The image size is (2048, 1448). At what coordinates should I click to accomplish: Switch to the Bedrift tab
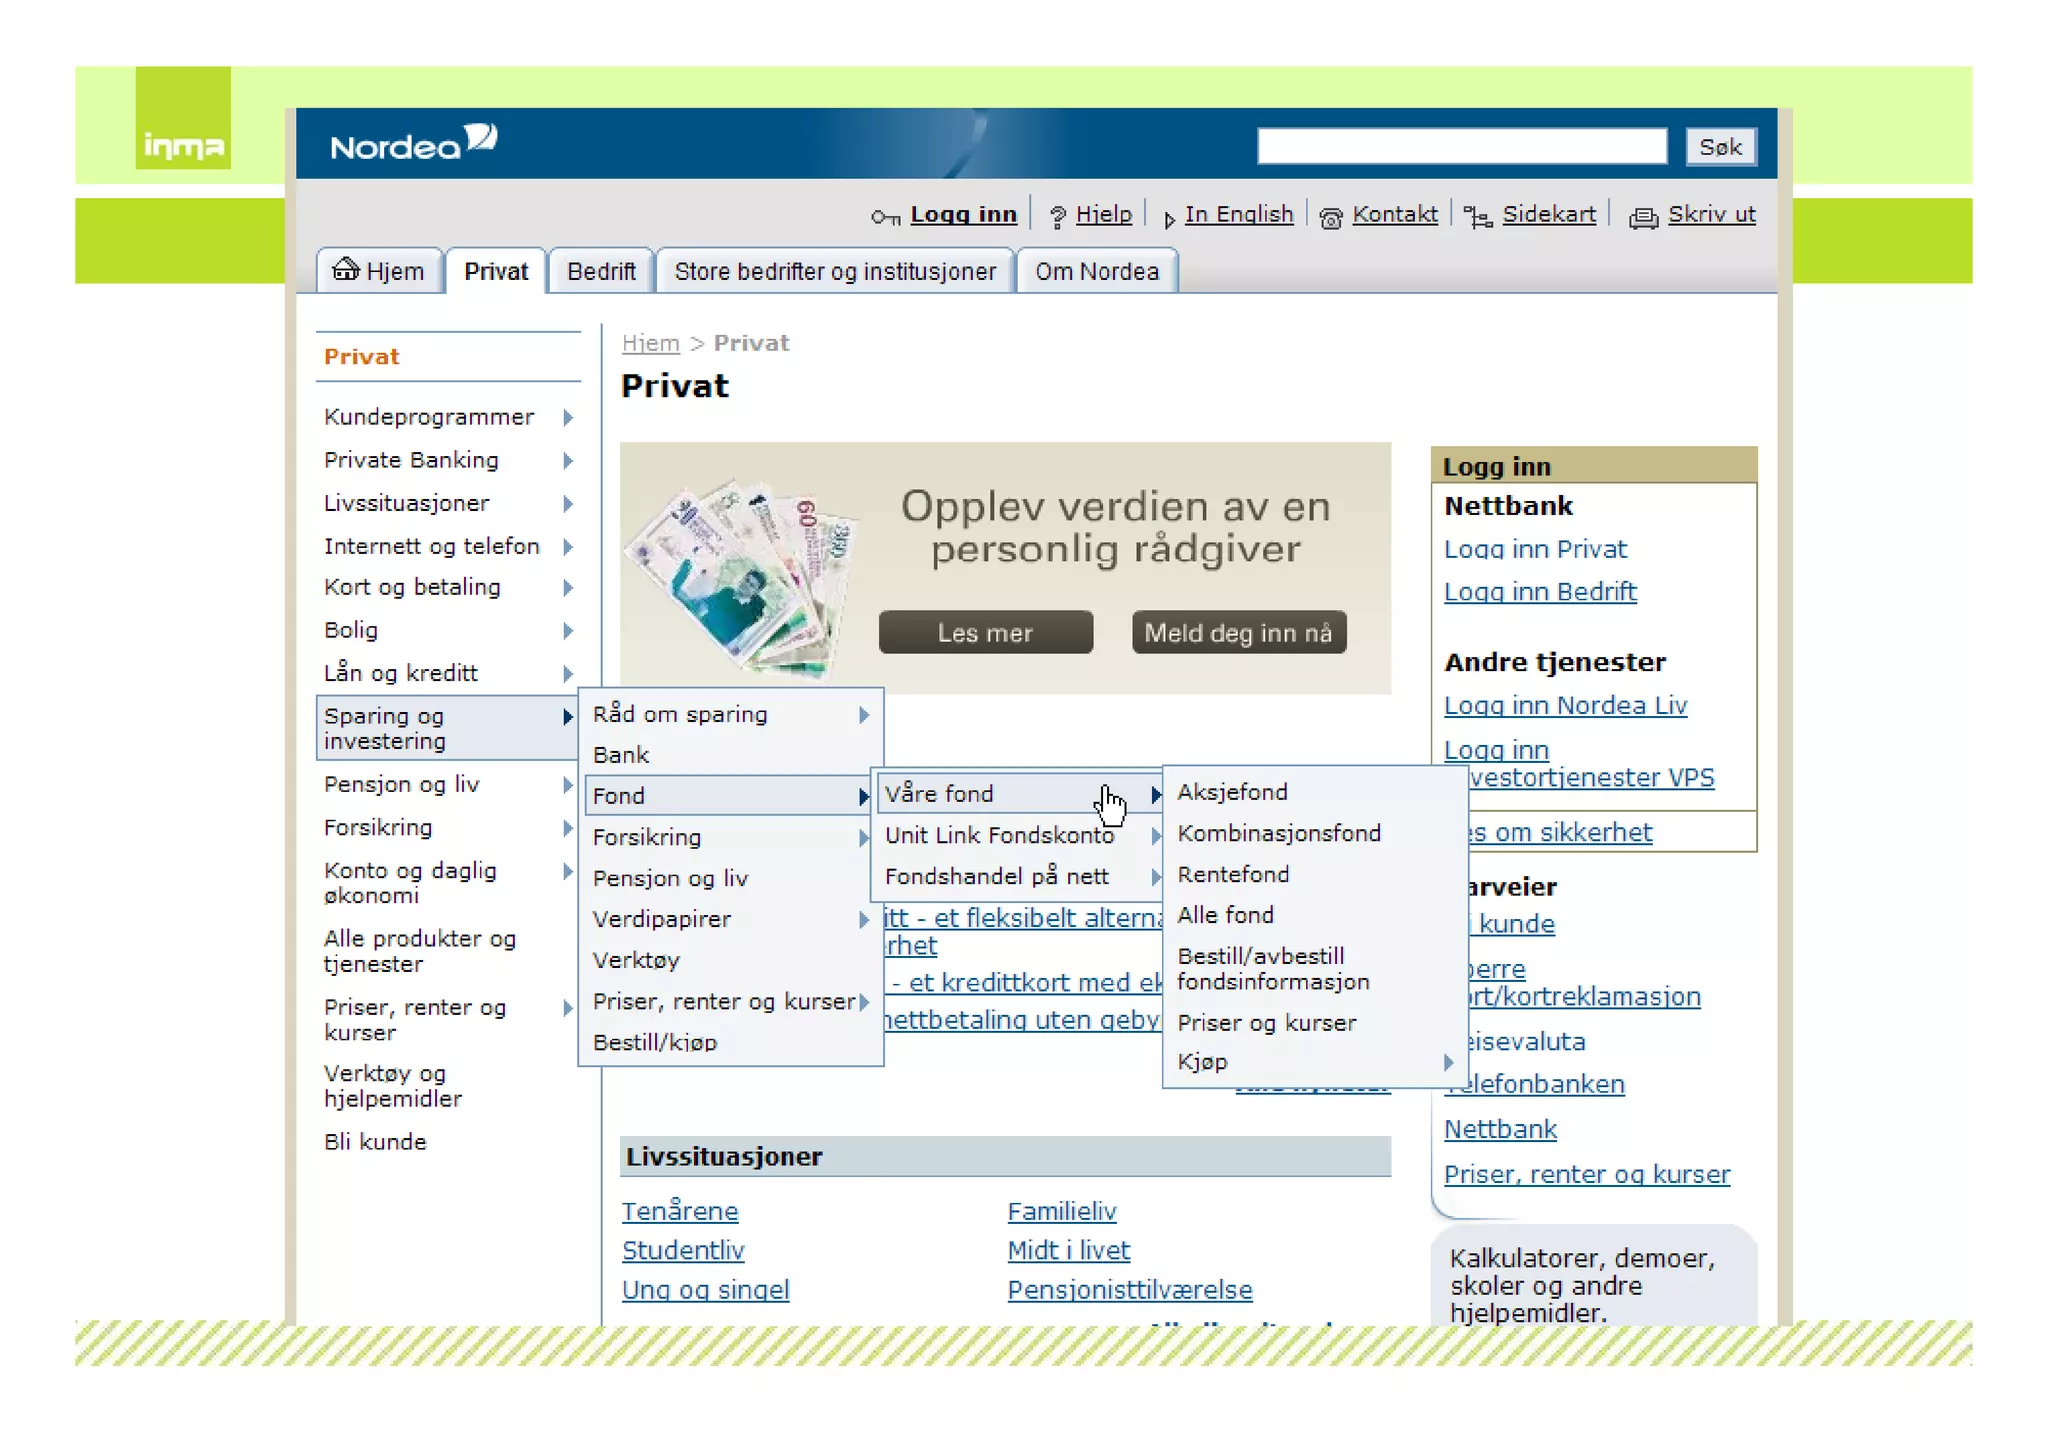point(601,272)
